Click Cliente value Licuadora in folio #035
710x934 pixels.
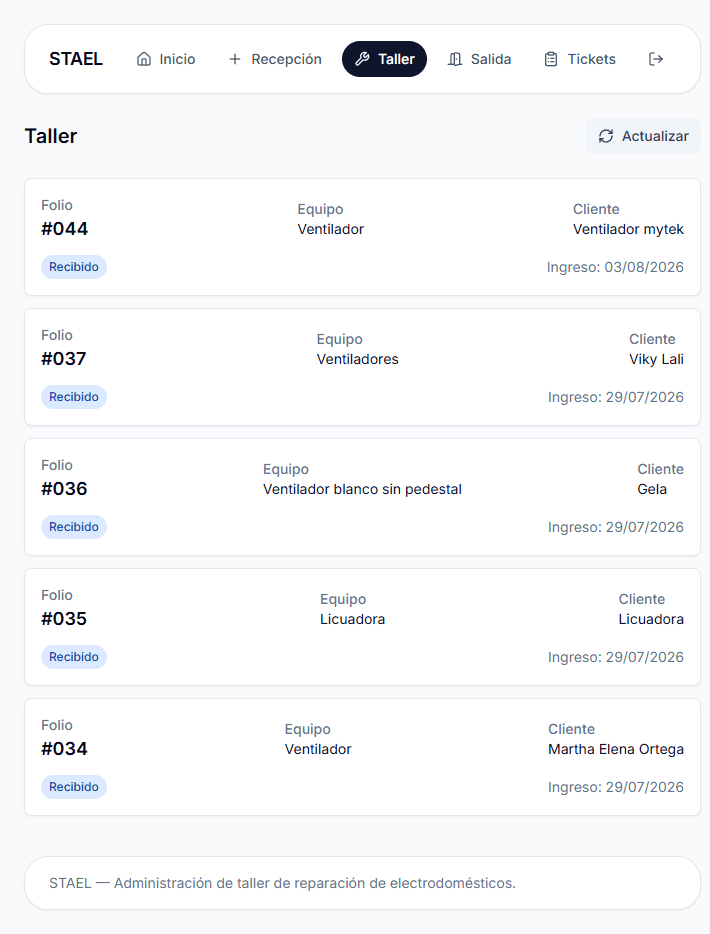click(651, 619)
